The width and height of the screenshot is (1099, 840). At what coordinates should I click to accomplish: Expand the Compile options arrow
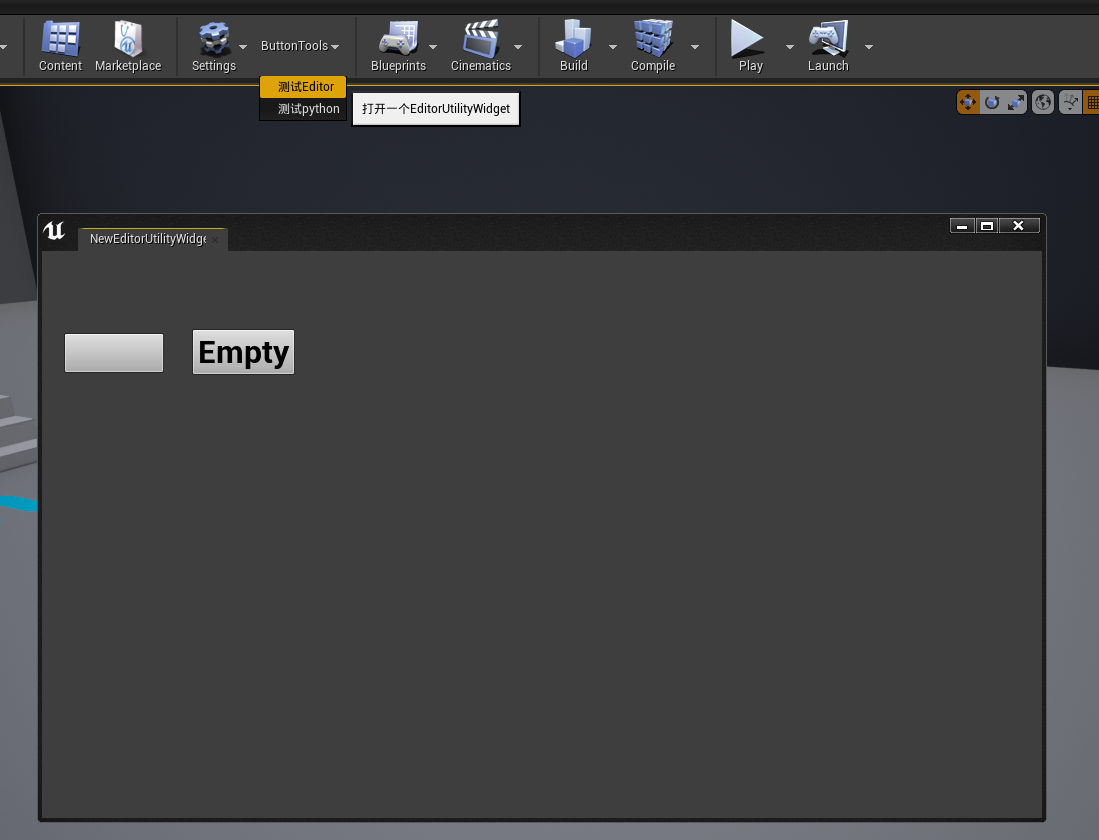(695, 47)
